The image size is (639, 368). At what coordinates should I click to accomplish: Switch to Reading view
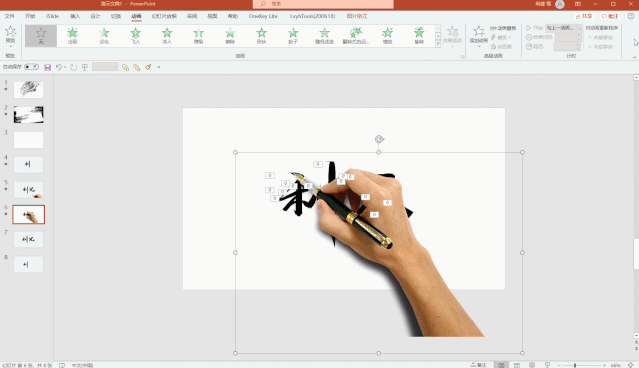click(x=532, y=365)
